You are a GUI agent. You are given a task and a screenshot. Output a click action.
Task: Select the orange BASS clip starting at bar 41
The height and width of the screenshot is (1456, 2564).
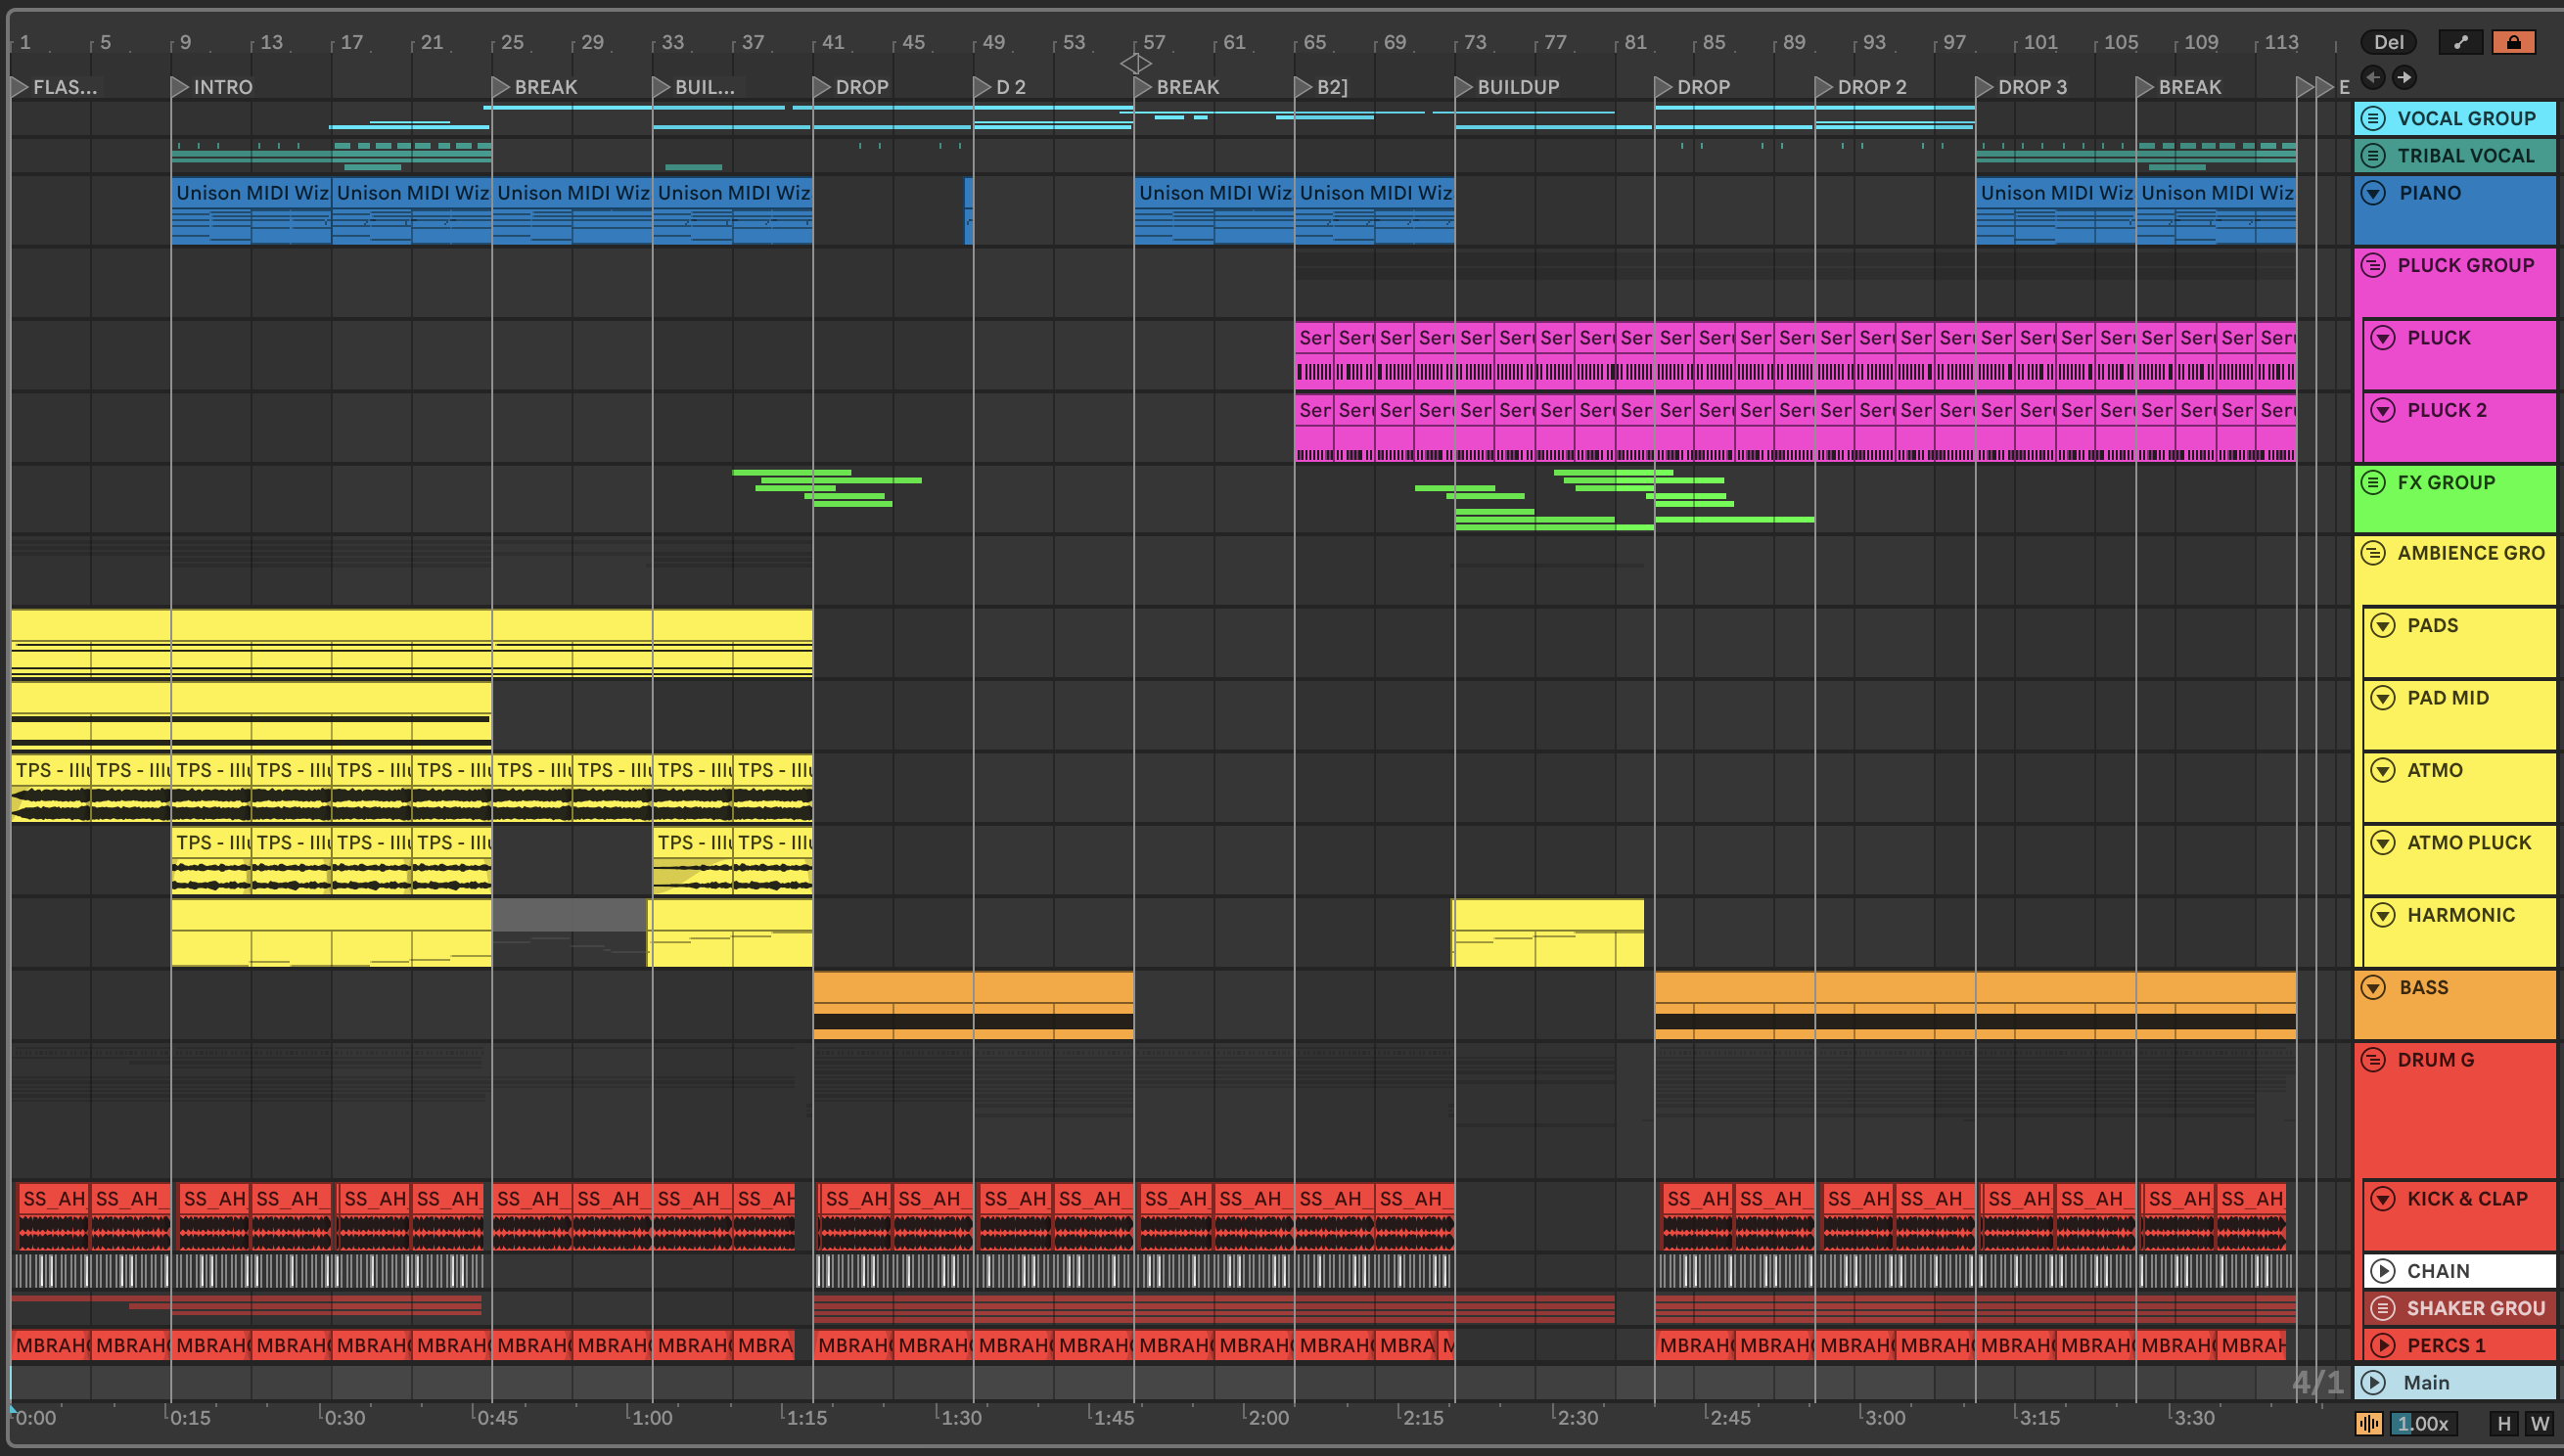click(x=973, y=1006)
